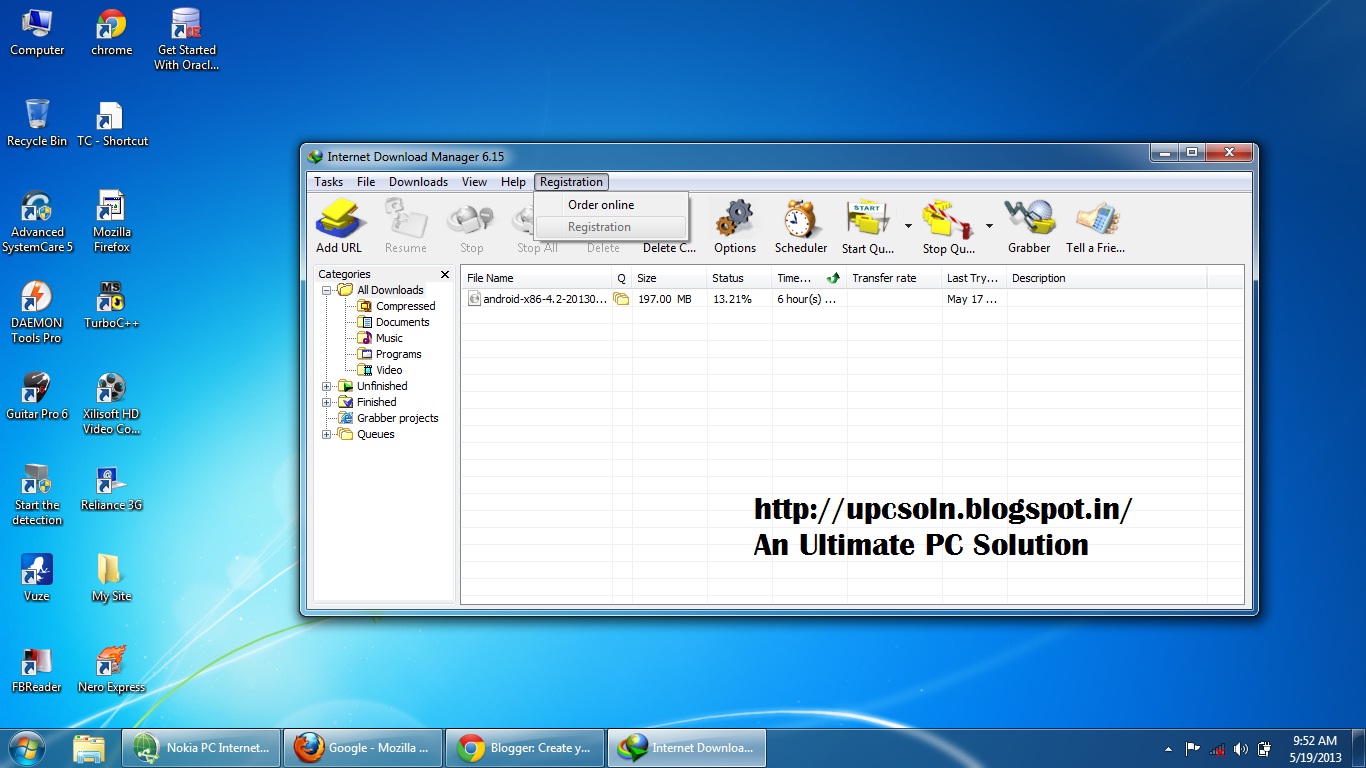
Task: Open the volume speaker tray icon
Action: 1241,748
